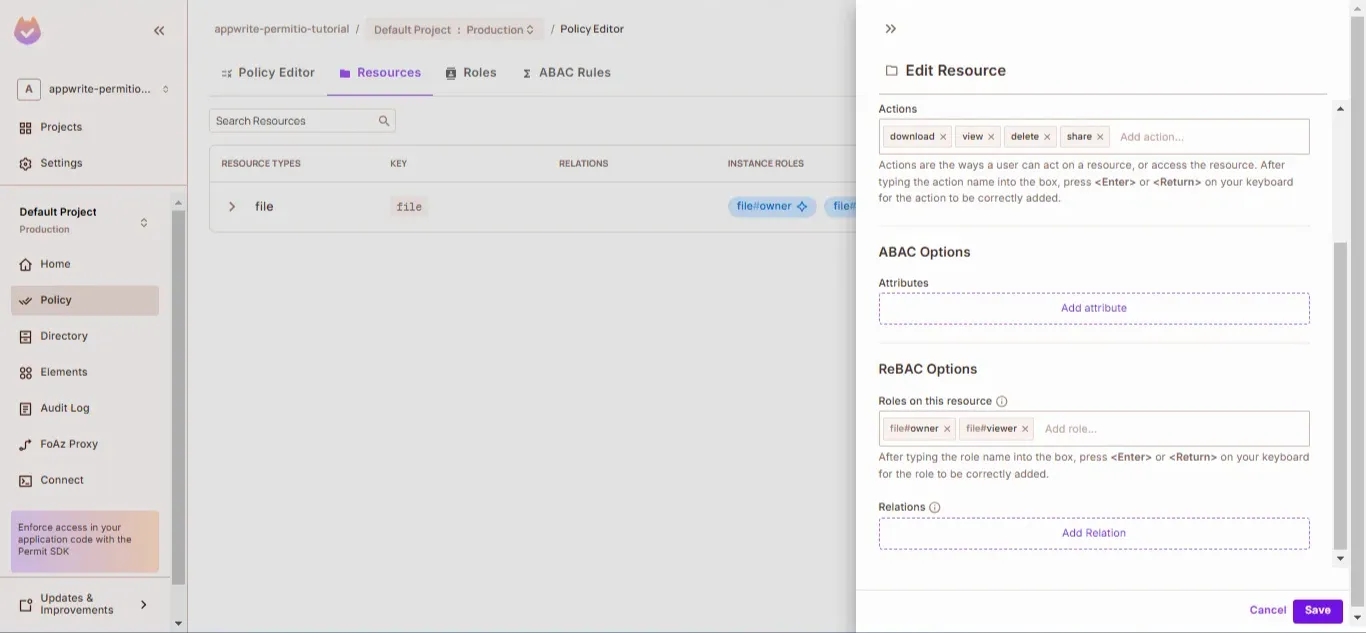The image size is (1366, 633).
Task: Click the Add Relation button
Action: point(1094,533)
